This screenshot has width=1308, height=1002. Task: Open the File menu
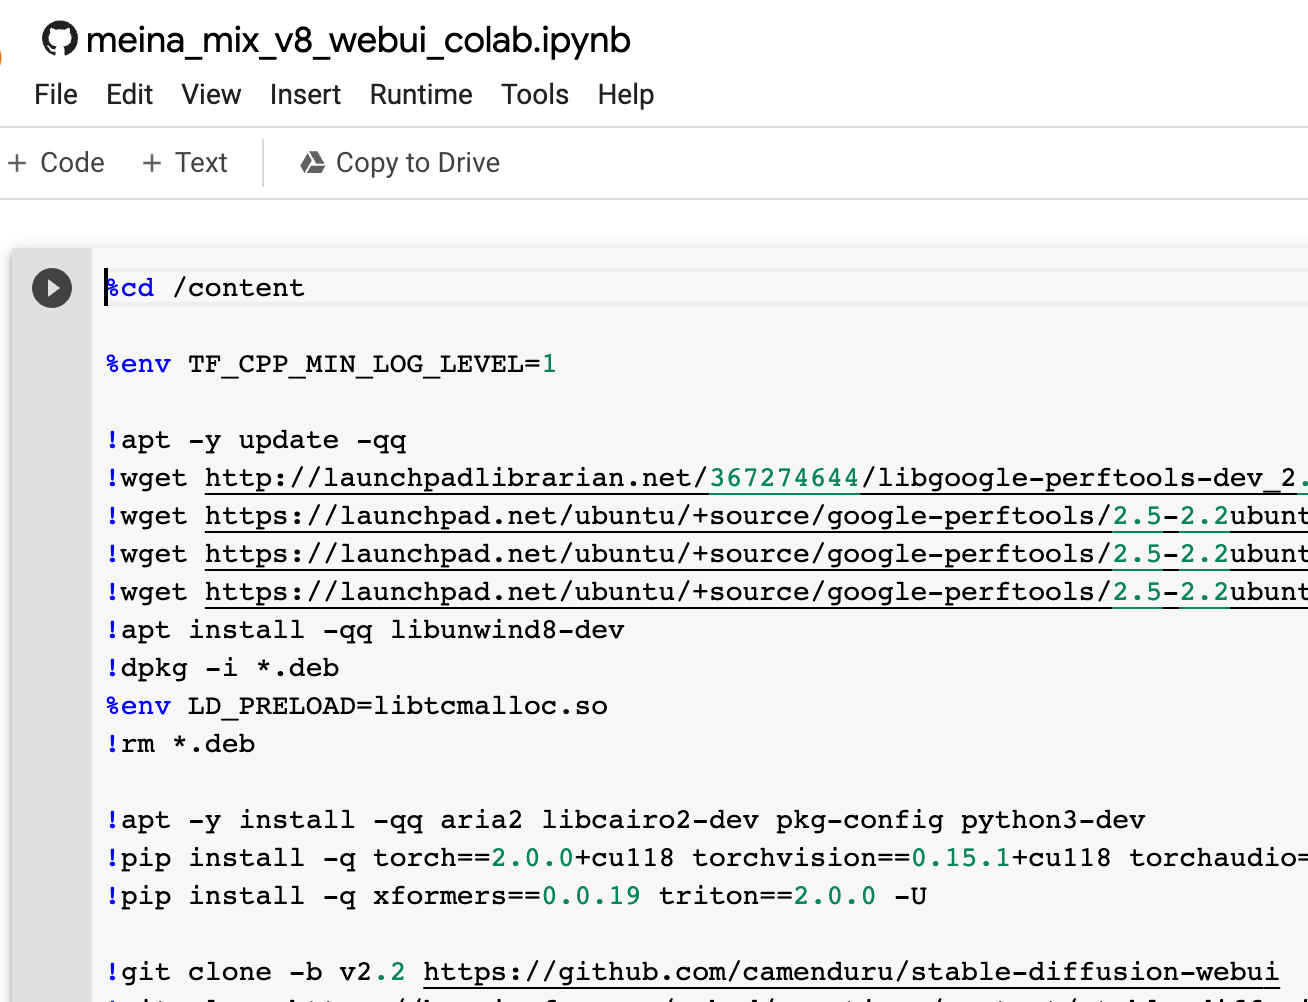(55, 94)
